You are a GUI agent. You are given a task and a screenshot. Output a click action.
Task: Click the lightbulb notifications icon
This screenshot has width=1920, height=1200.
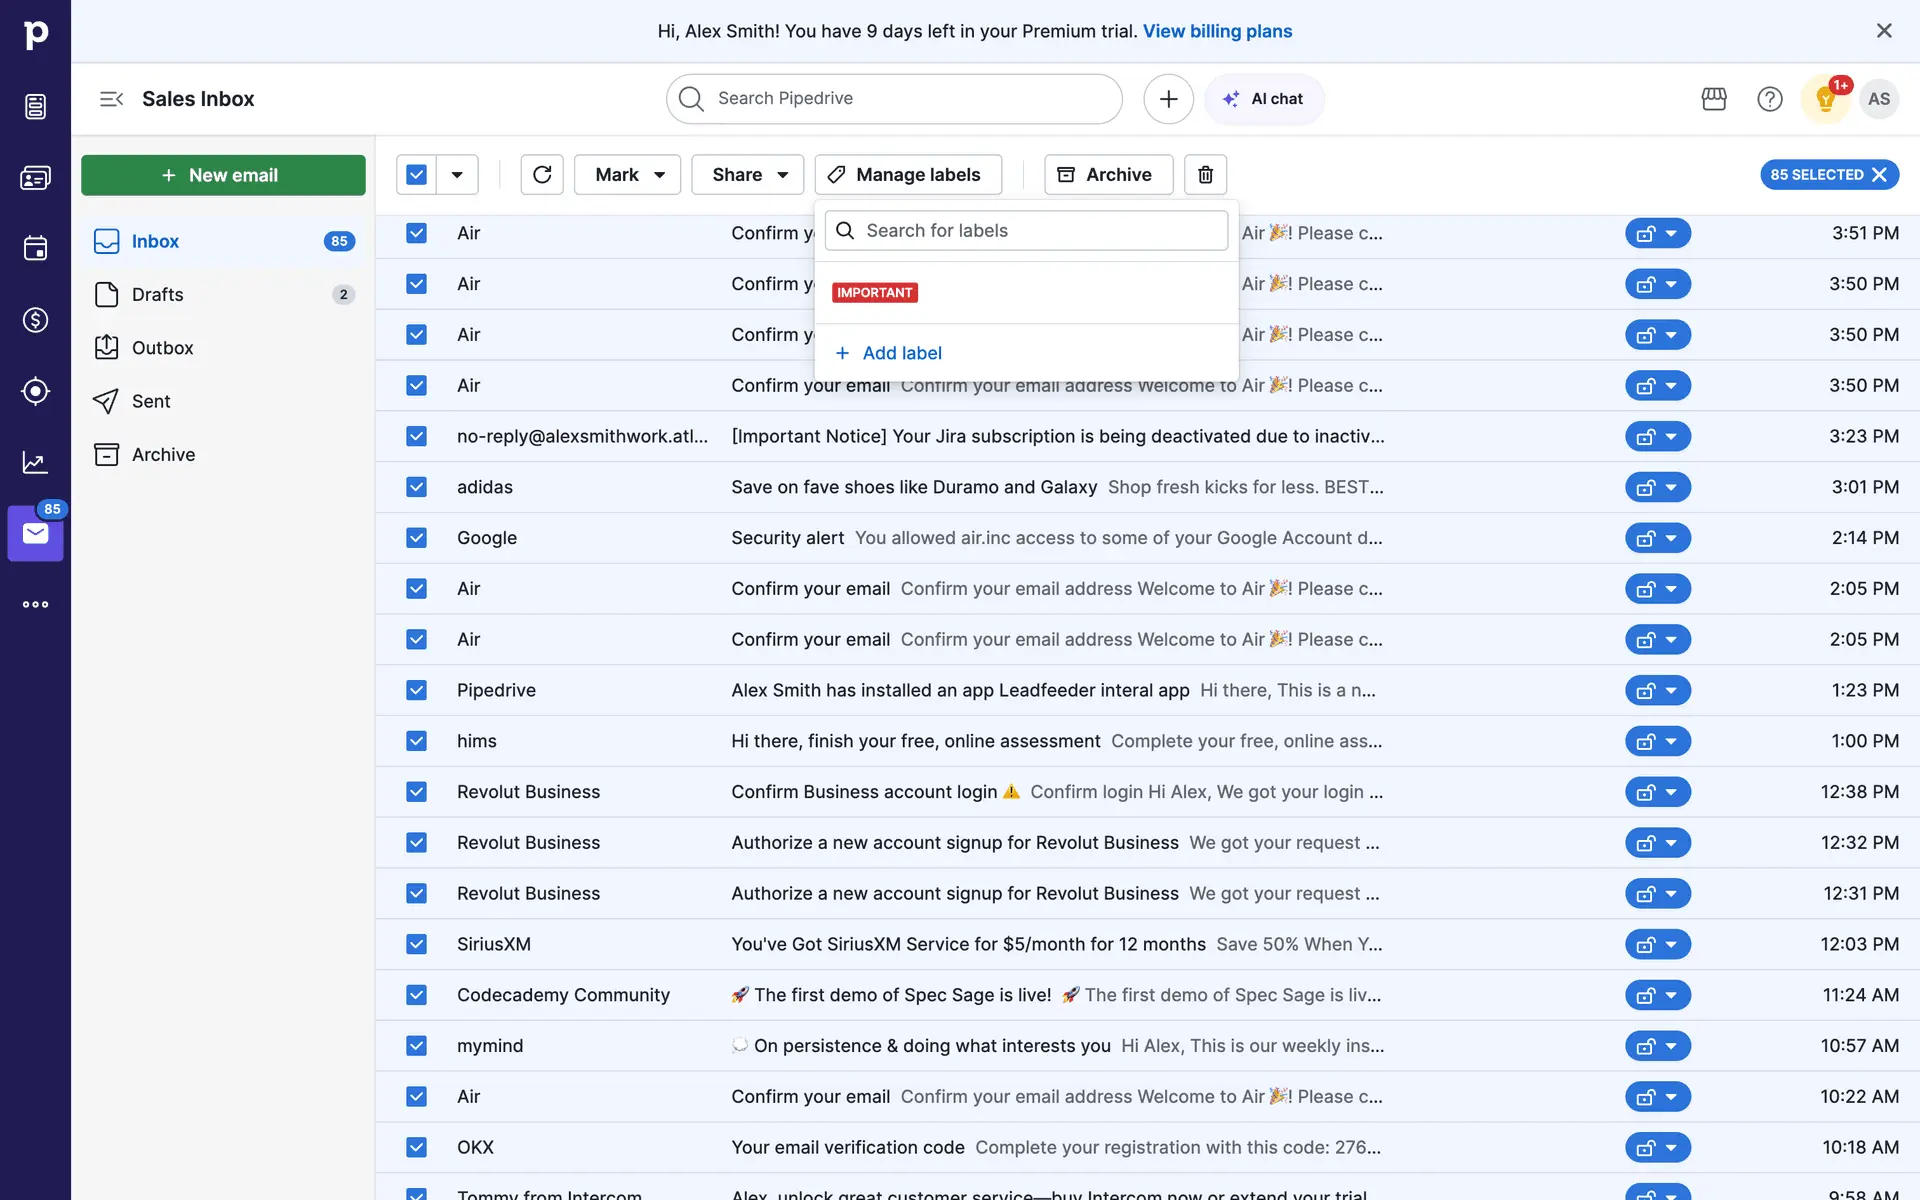pyautogui.click(x=1825, y=99)
